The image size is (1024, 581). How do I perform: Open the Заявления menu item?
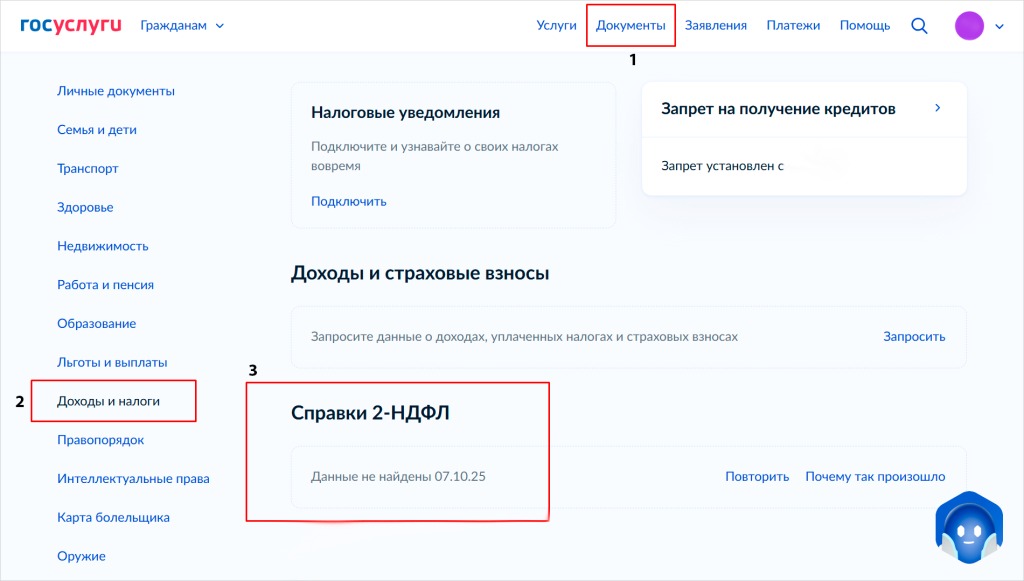click(715, 26)
